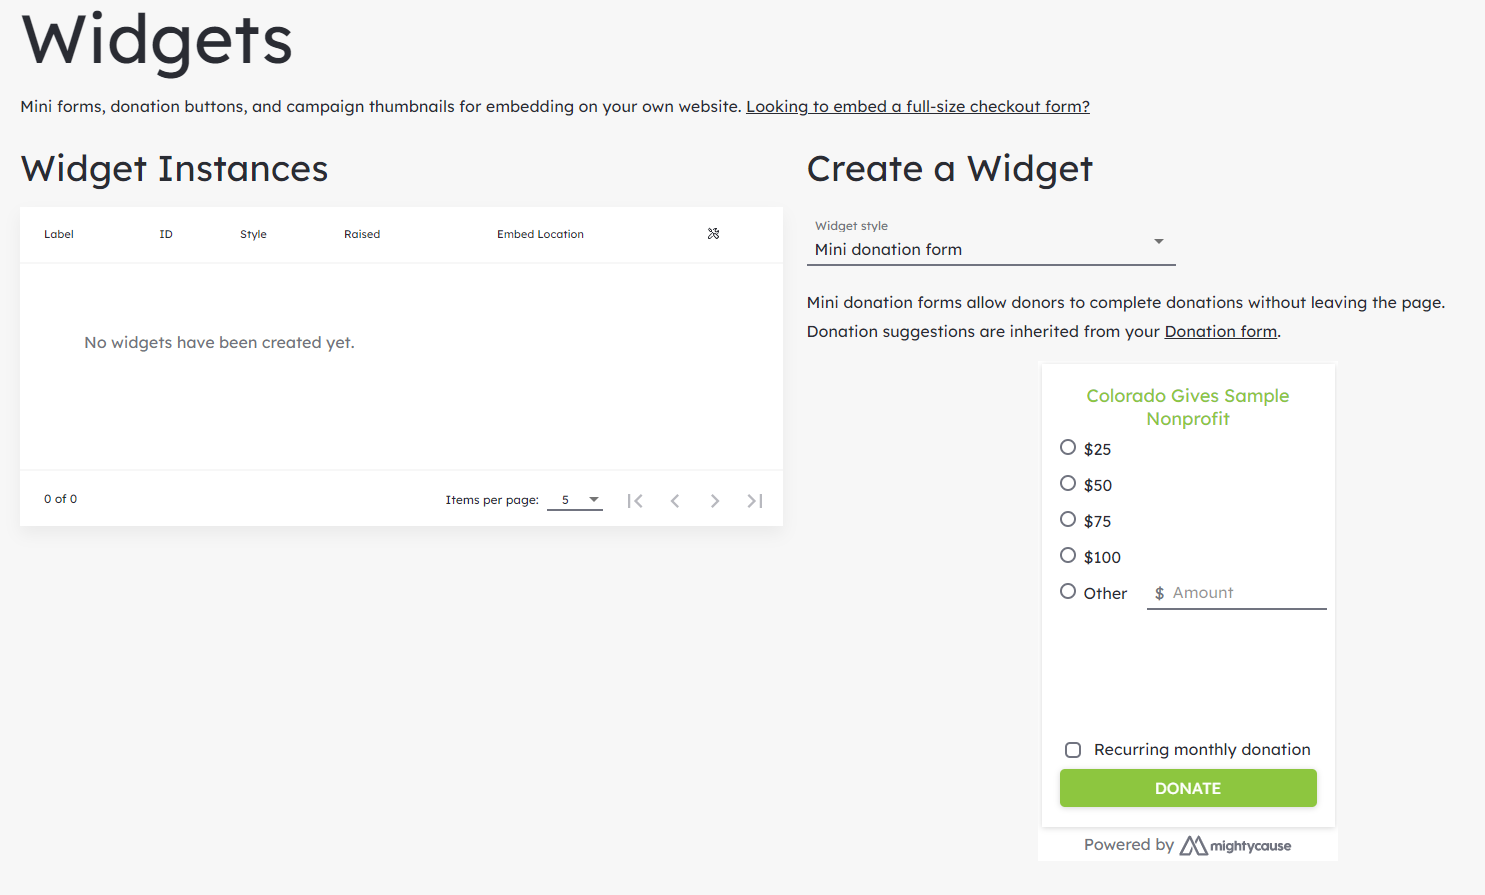This screenshot has width=1485, height=895.
Task: Click the Embed Location column header
Action: coord(540,234)
